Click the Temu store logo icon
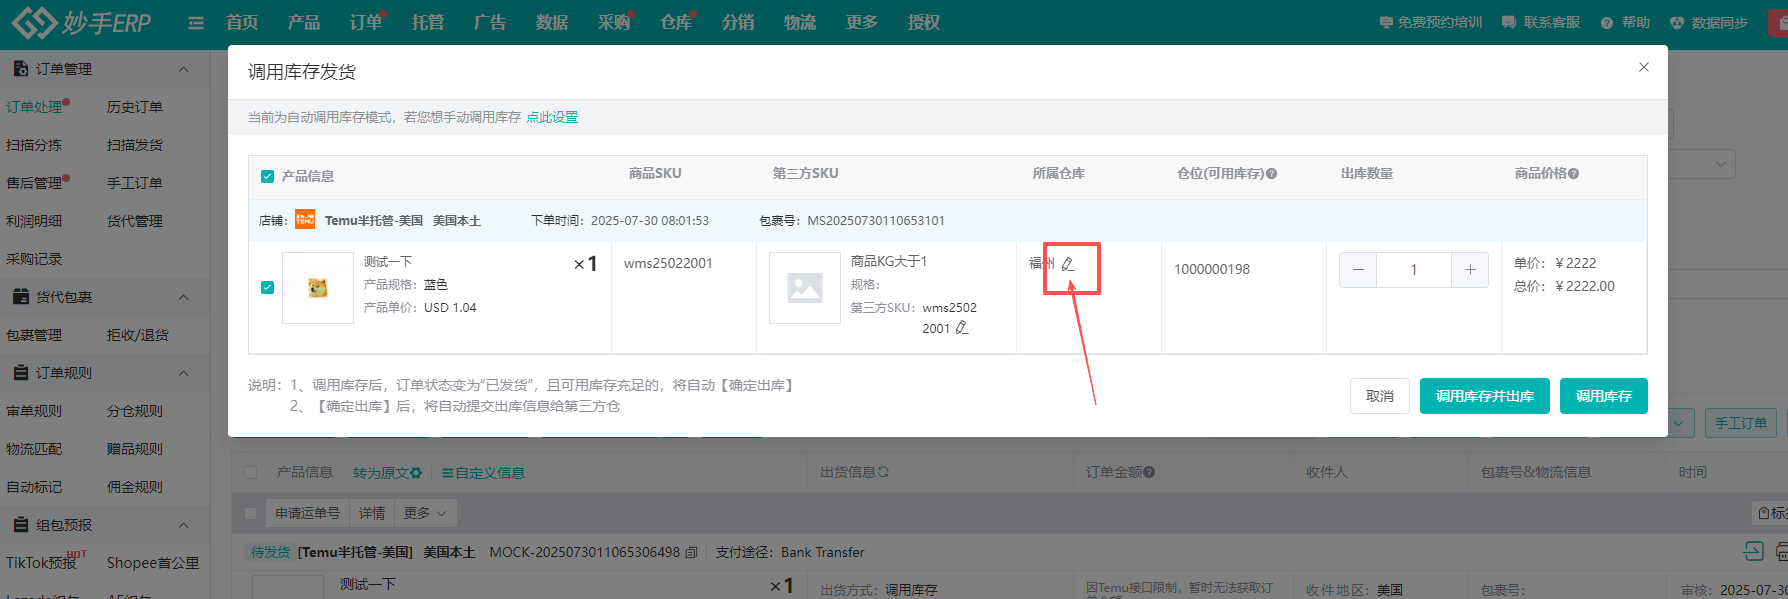The image size is (1788, 599). 305,220
